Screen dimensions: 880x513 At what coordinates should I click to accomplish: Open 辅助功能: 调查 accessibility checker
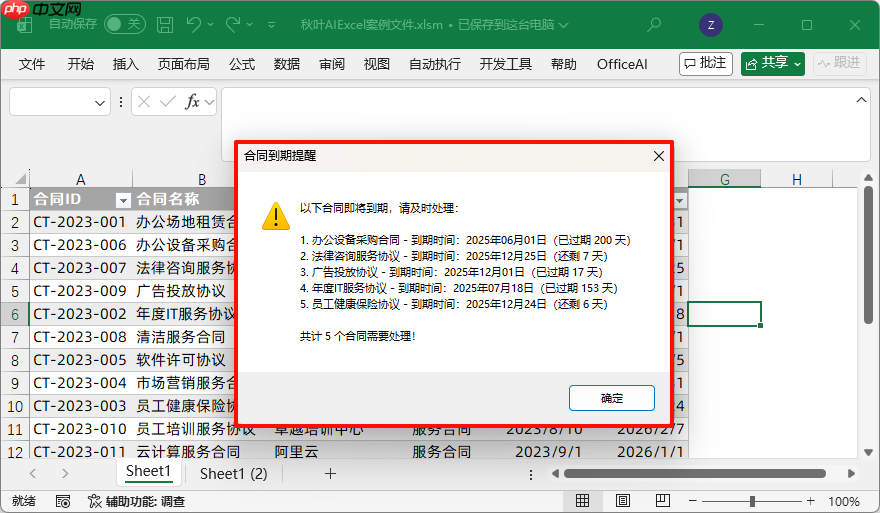click(136, 501)
